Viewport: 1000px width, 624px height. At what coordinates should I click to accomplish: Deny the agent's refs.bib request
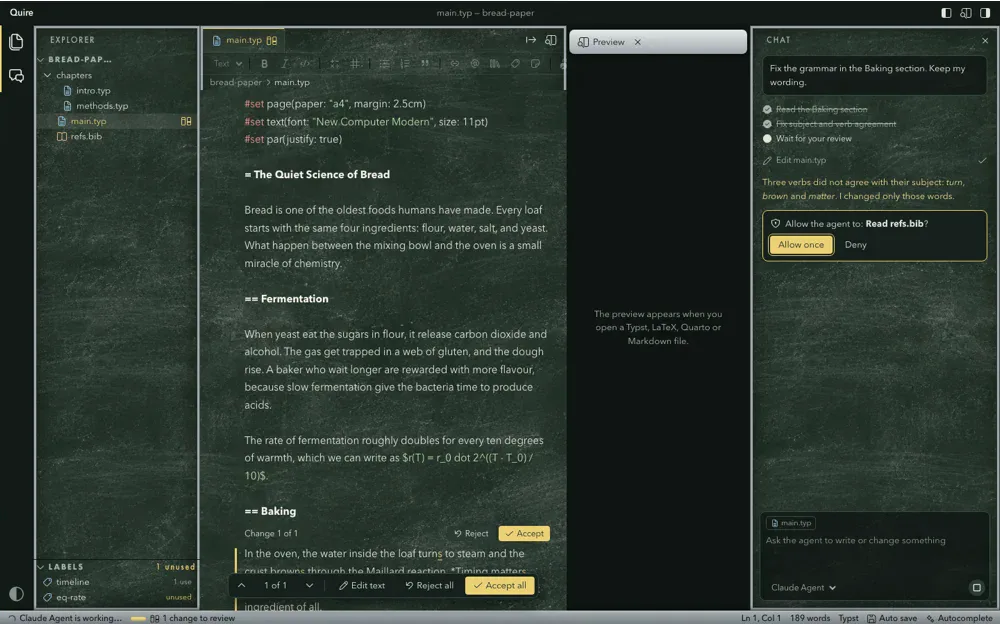(x=855, y=245)
